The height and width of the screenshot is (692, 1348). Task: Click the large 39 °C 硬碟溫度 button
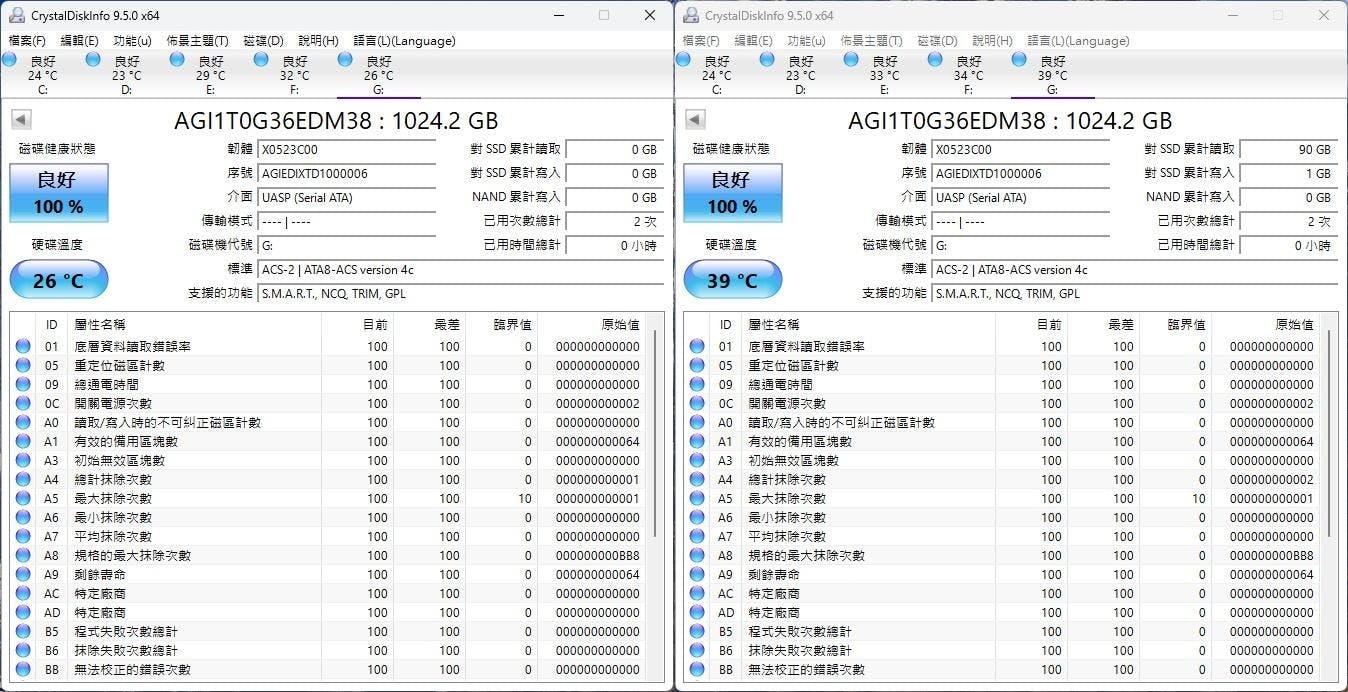click(732, 280)
